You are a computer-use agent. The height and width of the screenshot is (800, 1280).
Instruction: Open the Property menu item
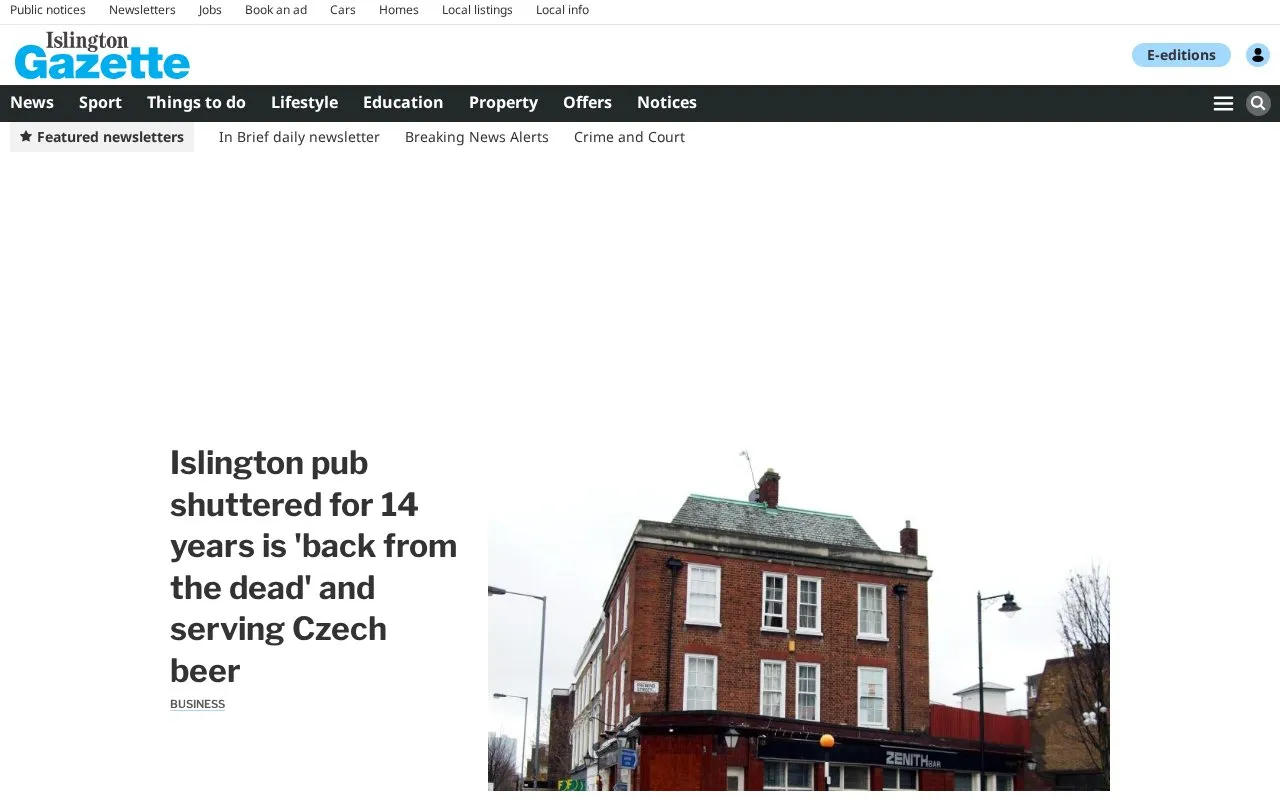pos(503,102)
